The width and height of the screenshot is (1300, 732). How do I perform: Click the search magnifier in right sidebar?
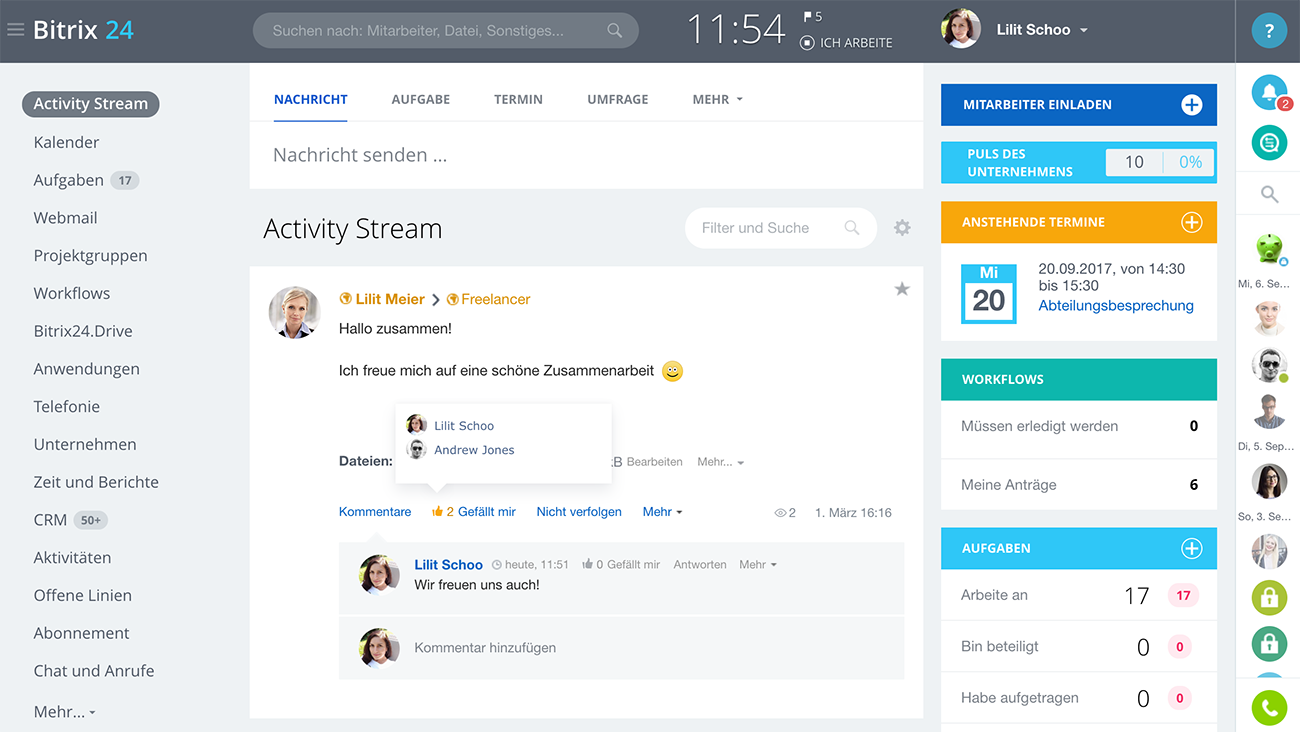(1269, 194)
